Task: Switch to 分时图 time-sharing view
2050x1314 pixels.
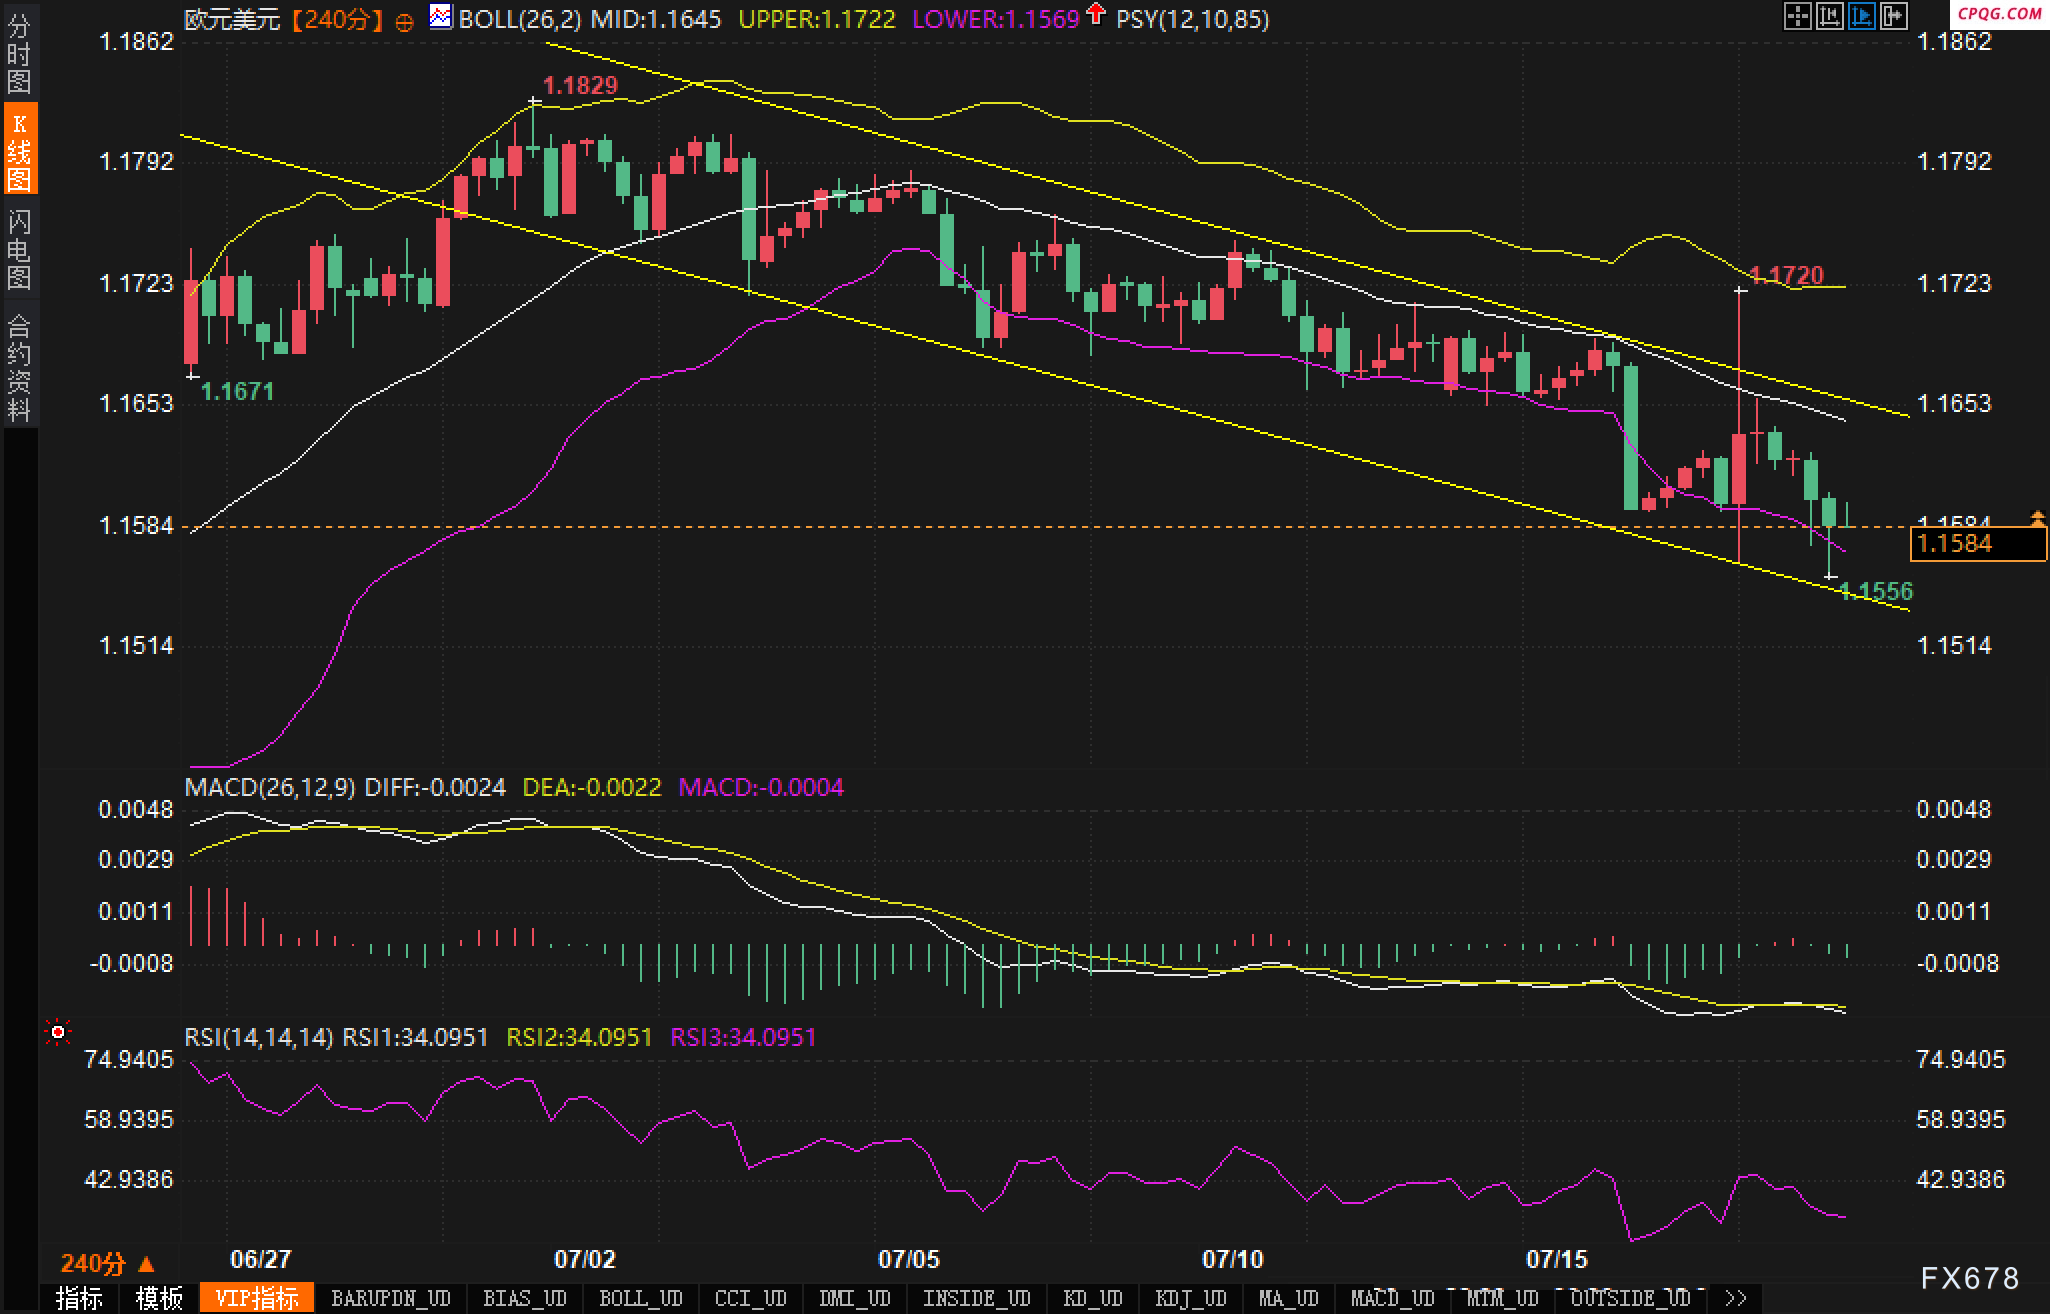Action: point(19,53)
